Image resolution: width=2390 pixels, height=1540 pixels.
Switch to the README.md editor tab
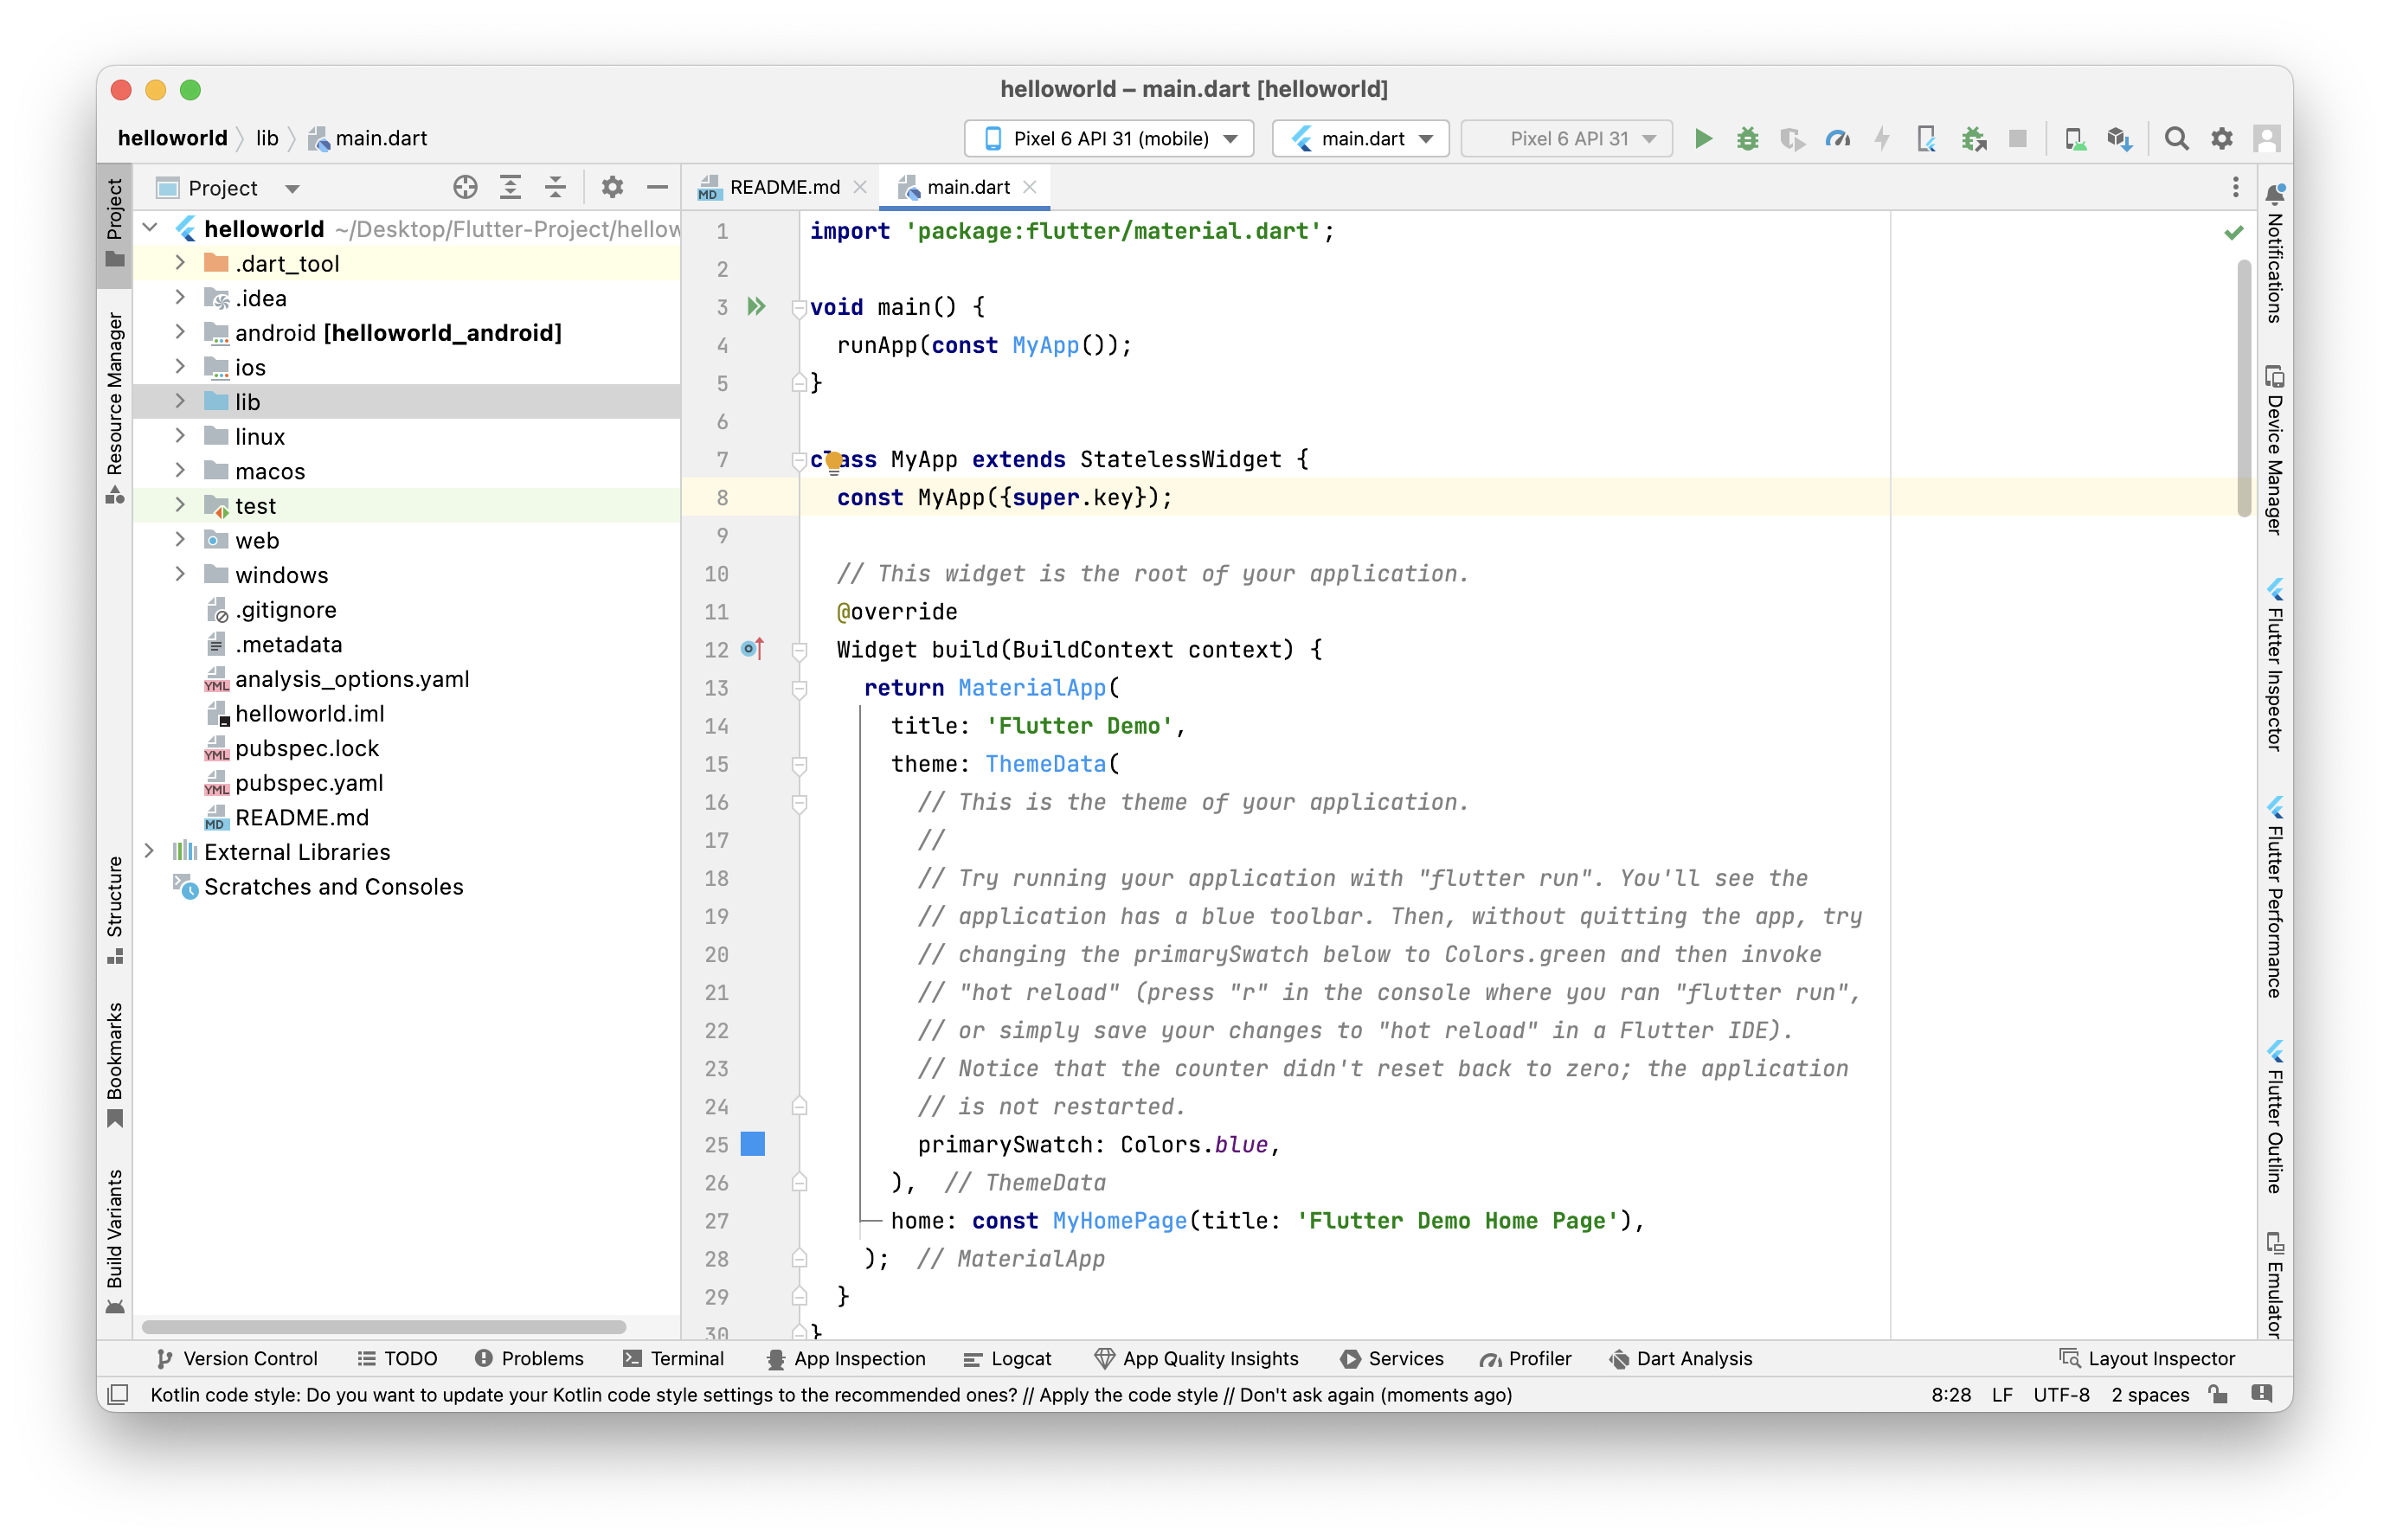click(x=783, y=187)
